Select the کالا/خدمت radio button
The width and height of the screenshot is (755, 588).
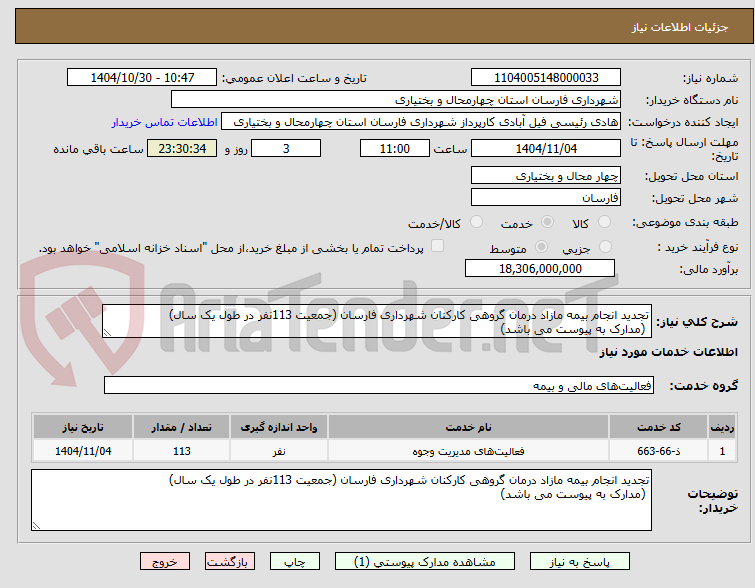tap(476, 222)
